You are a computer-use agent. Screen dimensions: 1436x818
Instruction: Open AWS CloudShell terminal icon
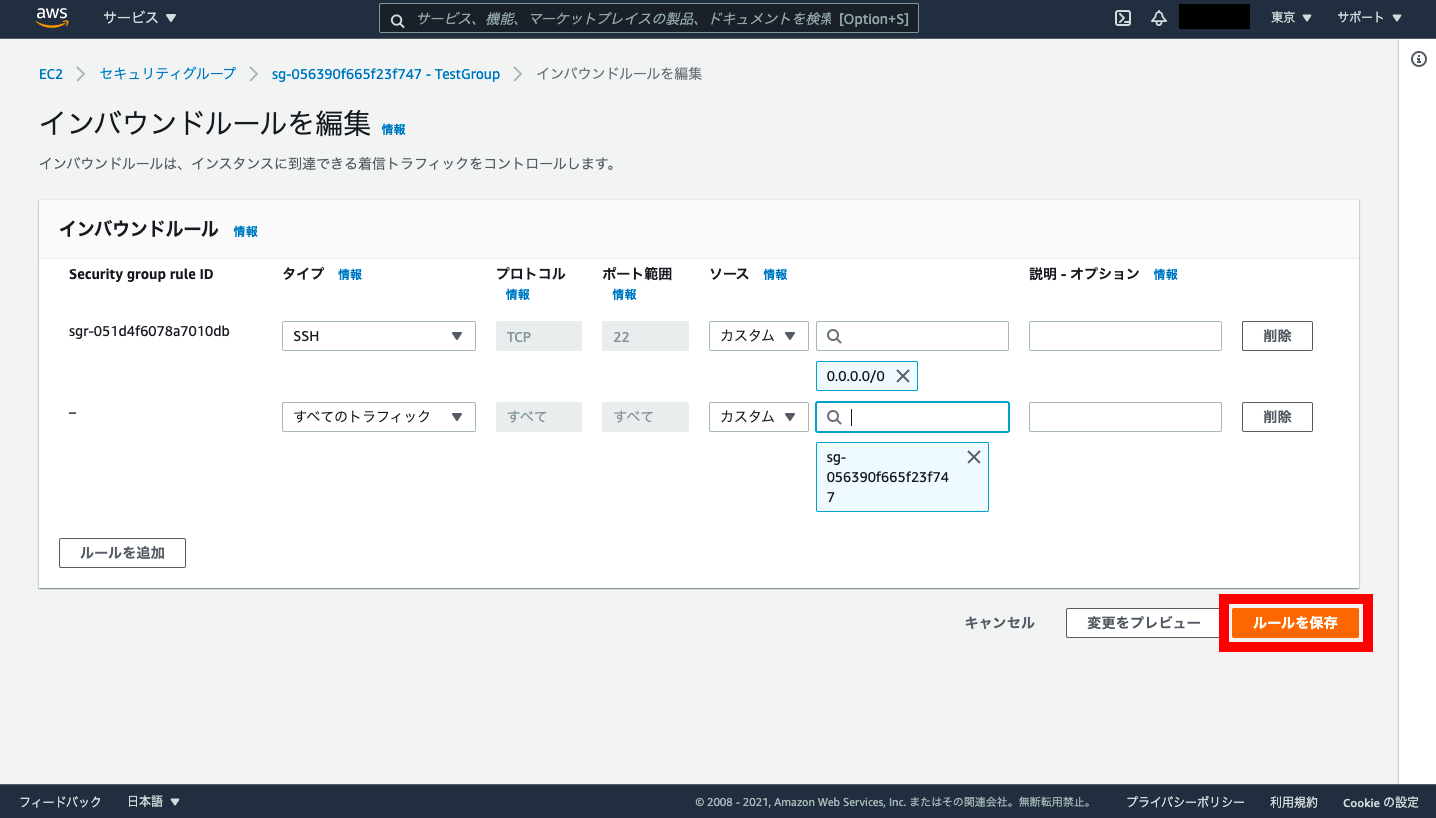coord(1123,18)
